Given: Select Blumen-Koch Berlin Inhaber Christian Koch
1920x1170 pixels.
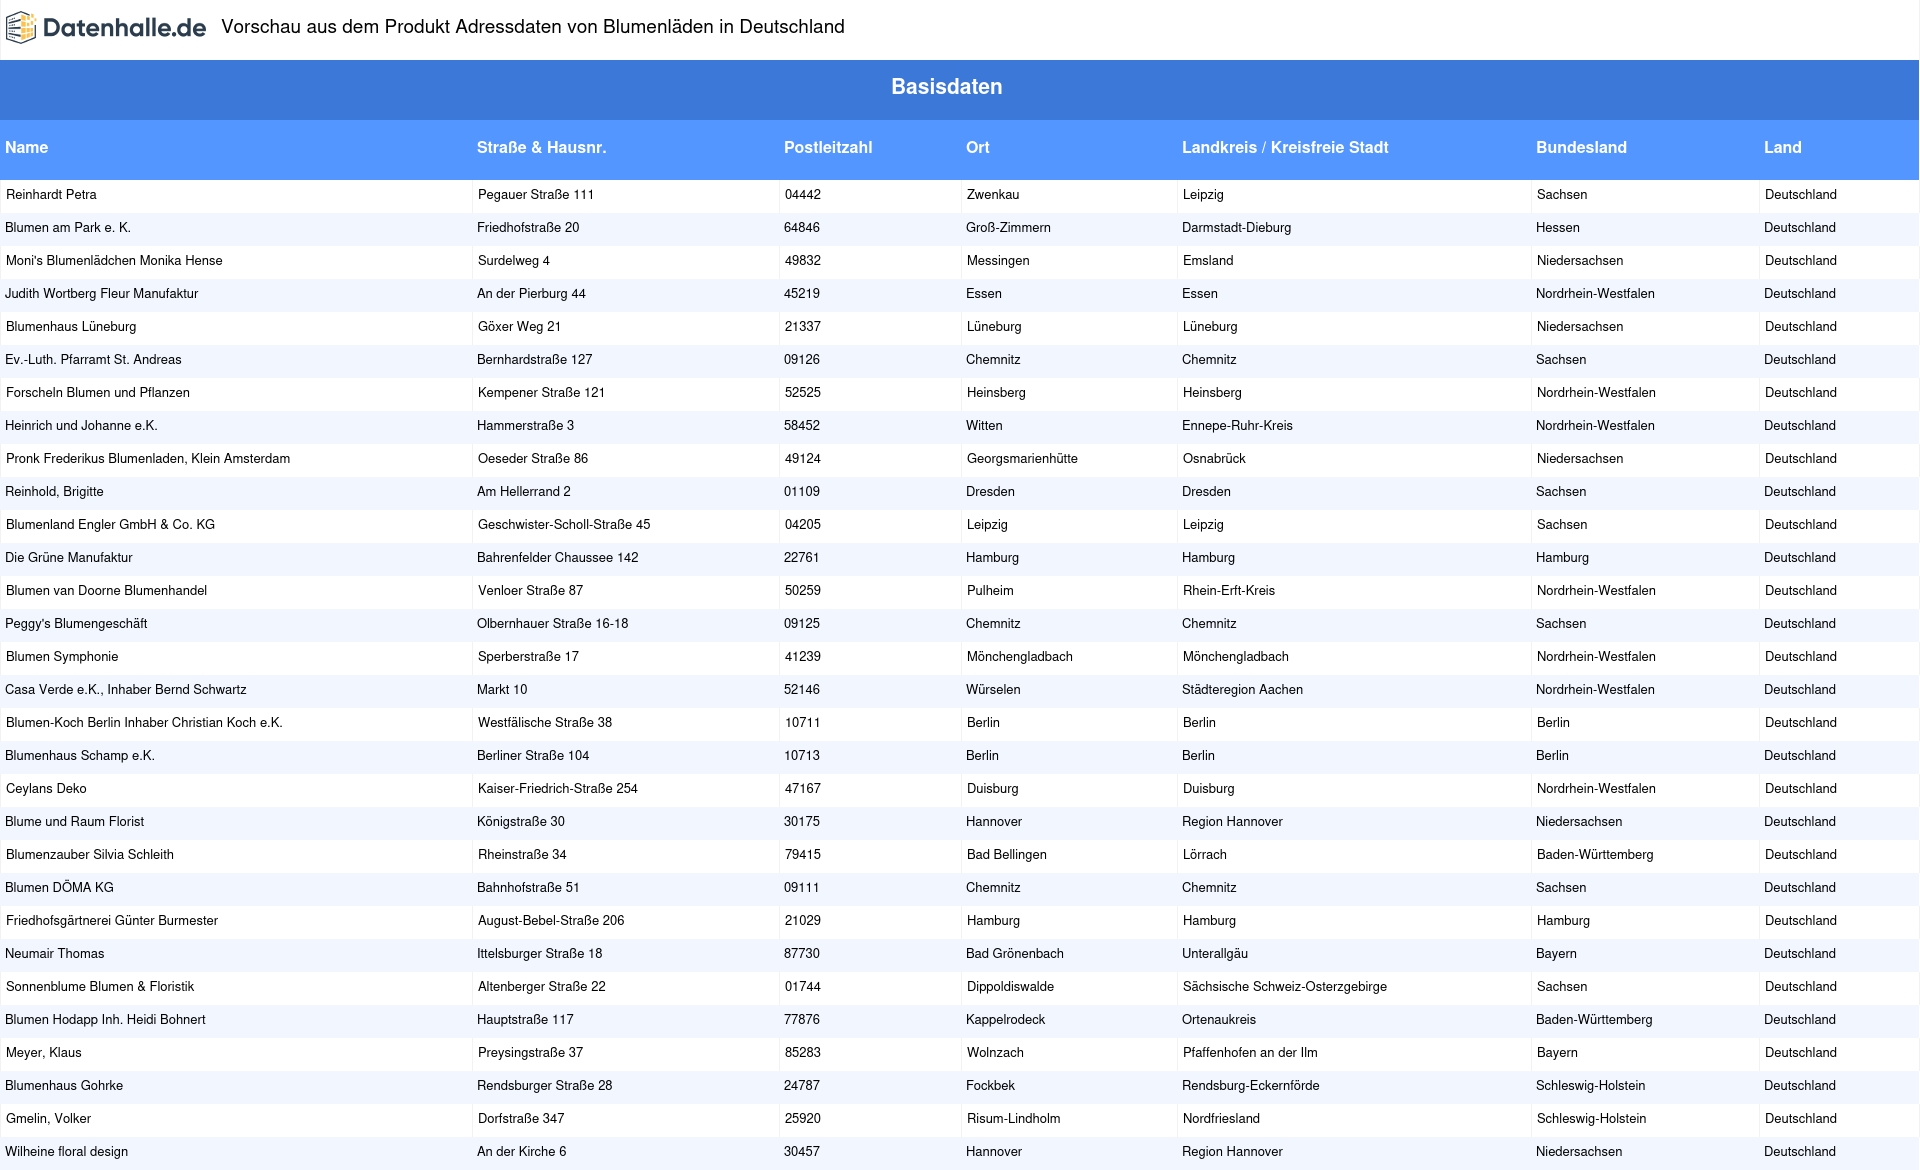Looking at the screenshot, I should click(144, 723).
